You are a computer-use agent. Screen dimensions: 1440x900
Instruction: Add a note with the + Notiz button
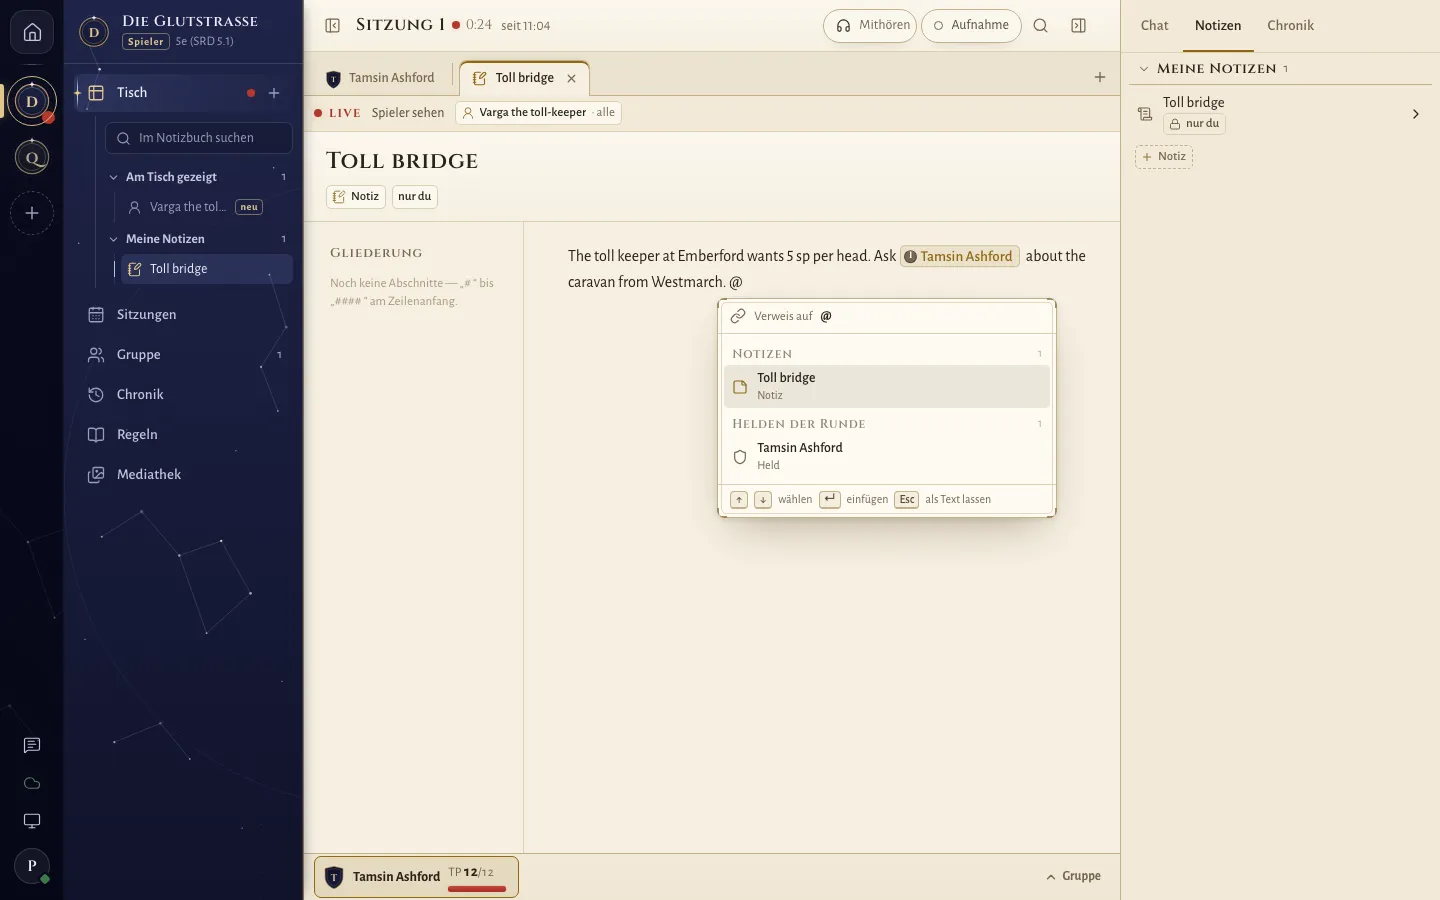coord(1164,157)
